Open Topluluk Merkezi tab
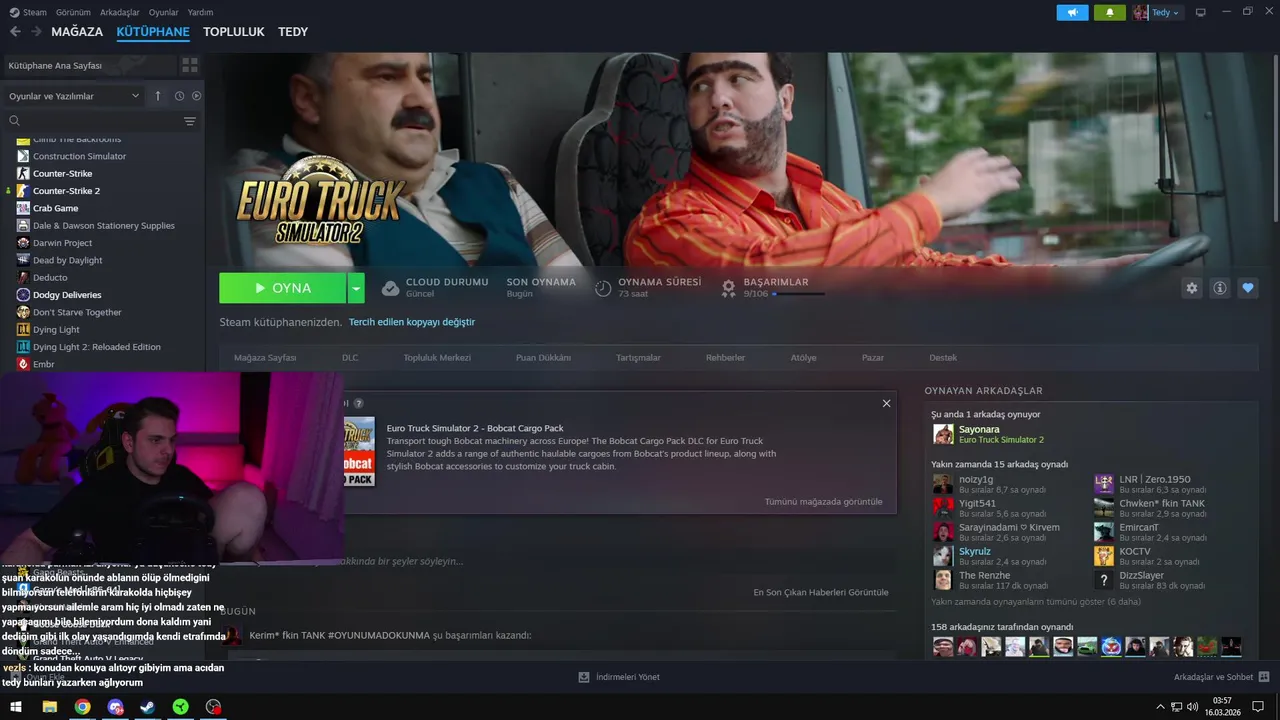 [x=437, y=357]
